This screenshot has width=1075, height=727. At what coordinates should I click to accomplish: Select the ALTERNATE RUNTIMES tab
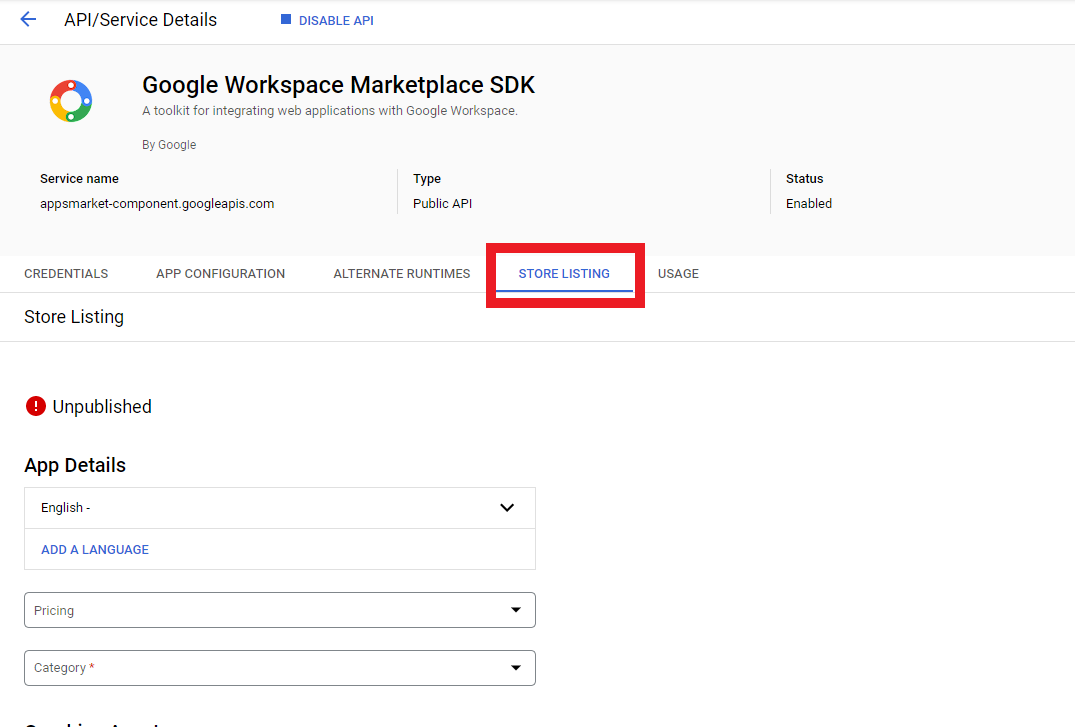pos(402,274)
